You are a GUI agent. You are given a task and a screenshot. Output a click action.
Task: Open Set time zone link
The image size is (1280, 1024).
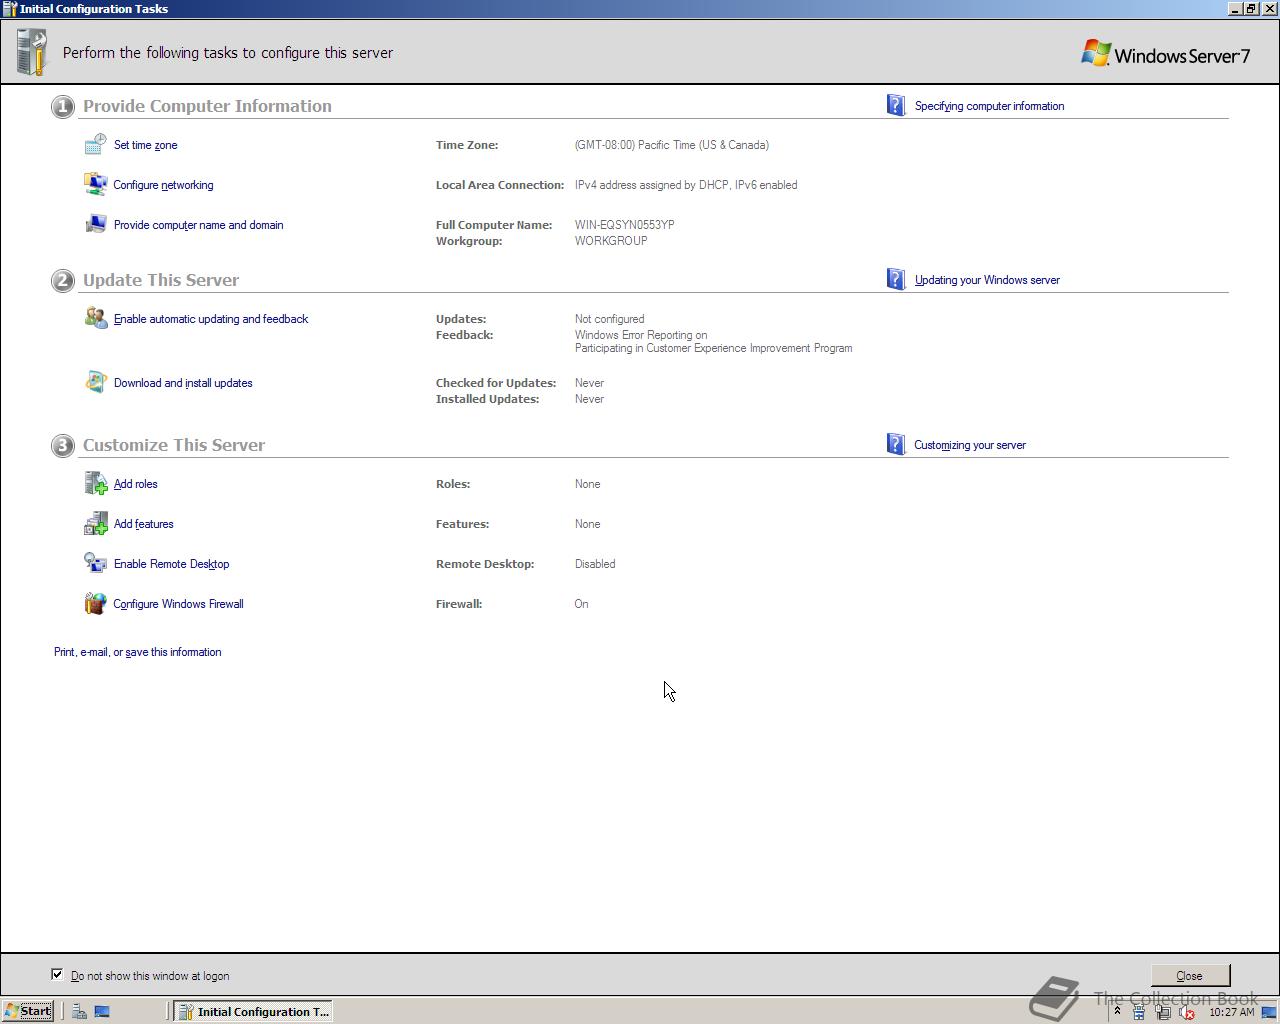click(145, 145)
